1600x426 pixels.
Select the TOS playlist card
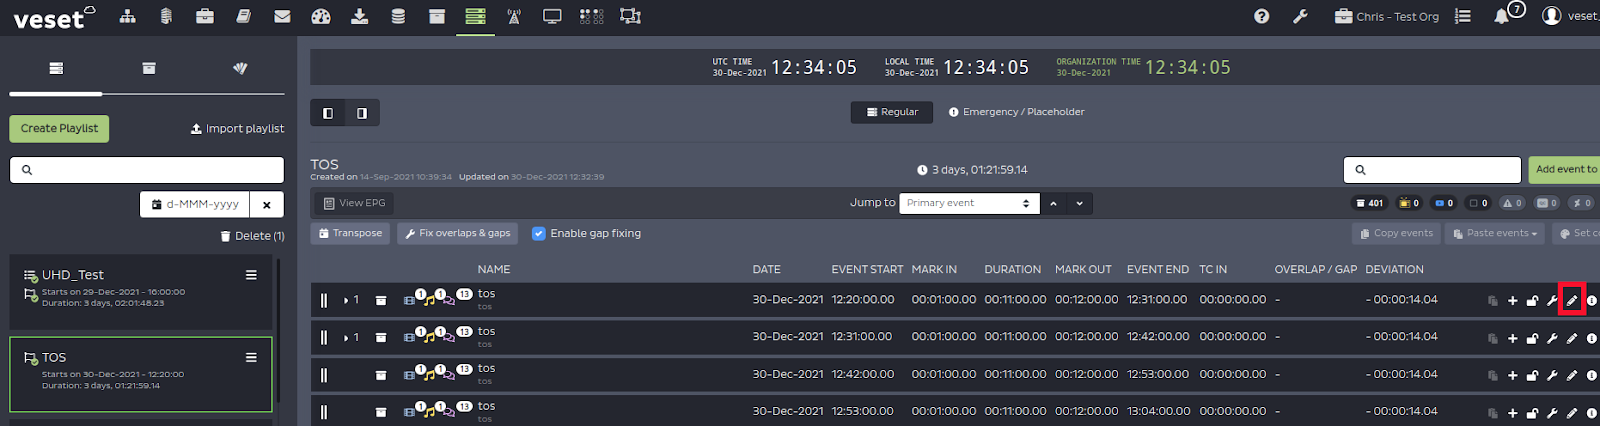pyautogui.click(x=141, y=374)
